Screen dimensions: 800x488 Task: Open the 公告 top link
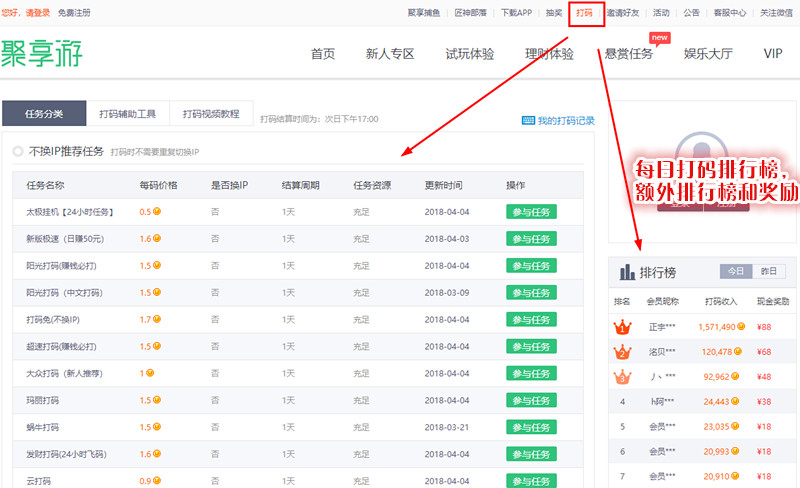tap(691, 13)
